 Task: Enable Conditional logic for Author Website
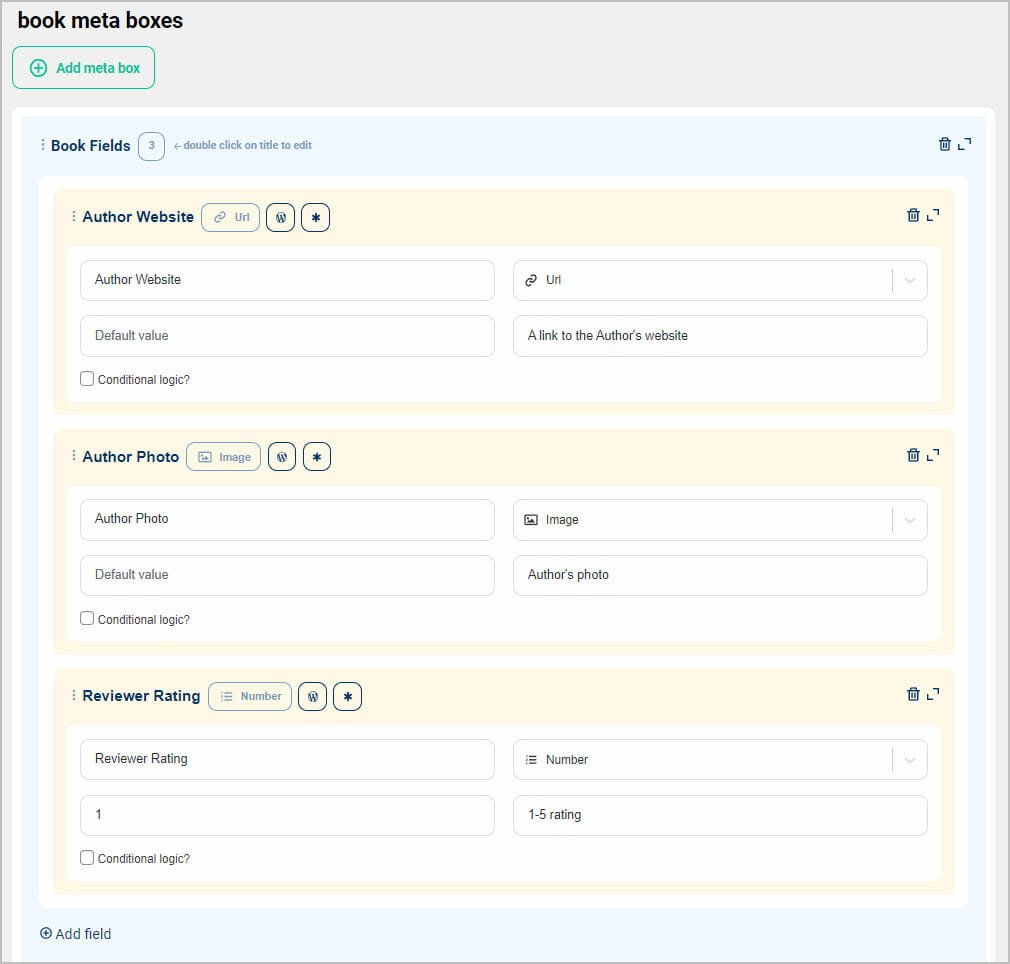pyautogui.click(x=87, y=378)
